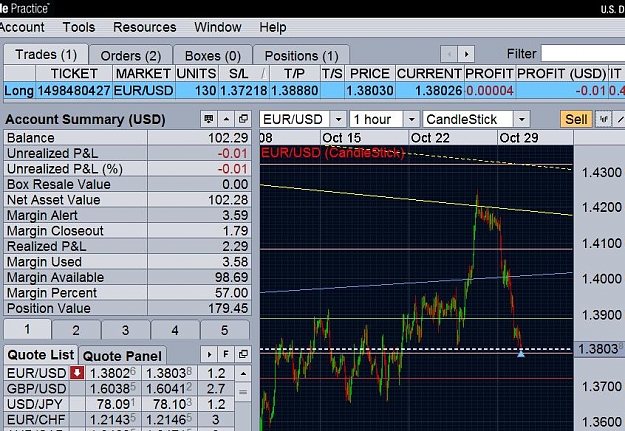Select the GBP/USD row in the Quote List

tap(119, 389)
